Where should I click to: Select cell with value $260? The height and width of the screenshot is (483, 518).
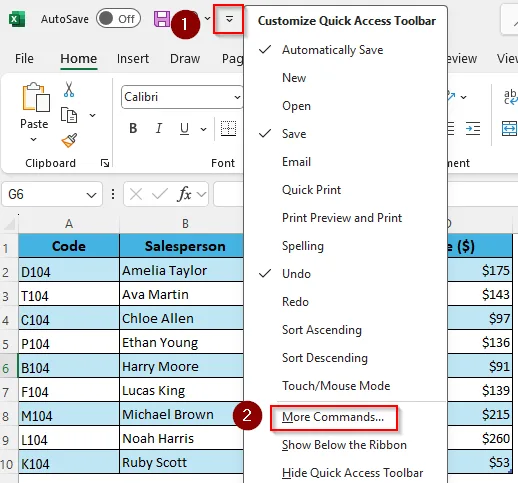[x=480, y=438]
